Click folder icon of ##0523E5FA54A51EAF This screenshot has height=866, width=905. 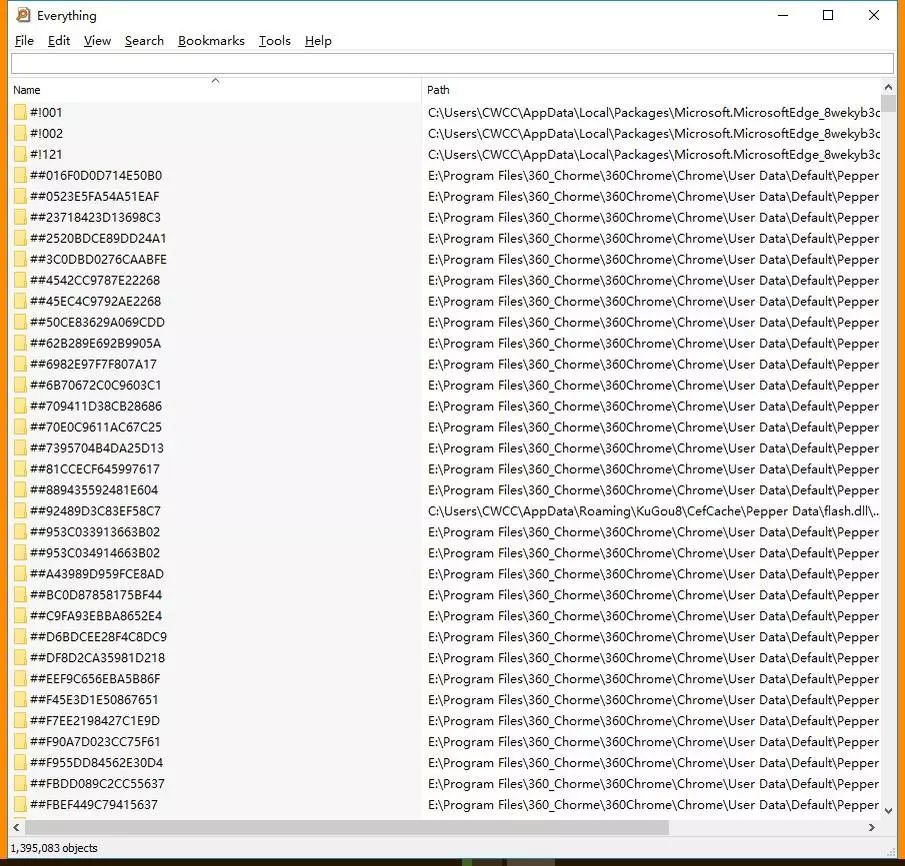20,196
